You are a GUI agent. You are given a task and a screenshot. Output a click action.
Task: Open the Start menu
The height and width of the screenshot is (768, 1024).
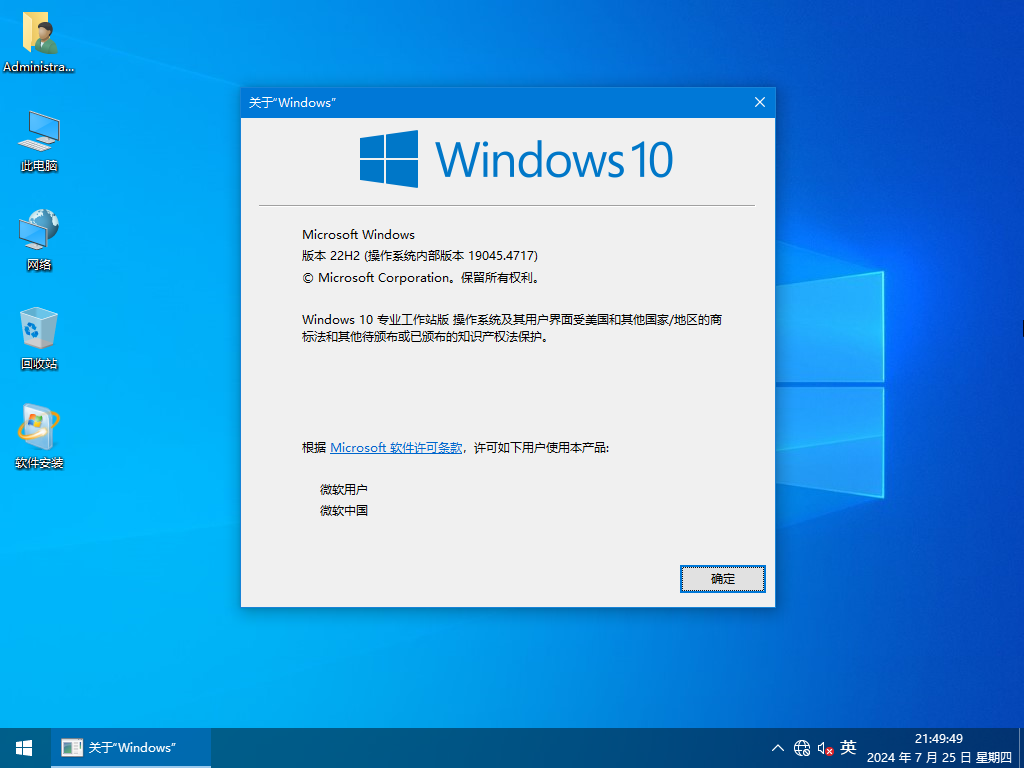click(22, 747)
